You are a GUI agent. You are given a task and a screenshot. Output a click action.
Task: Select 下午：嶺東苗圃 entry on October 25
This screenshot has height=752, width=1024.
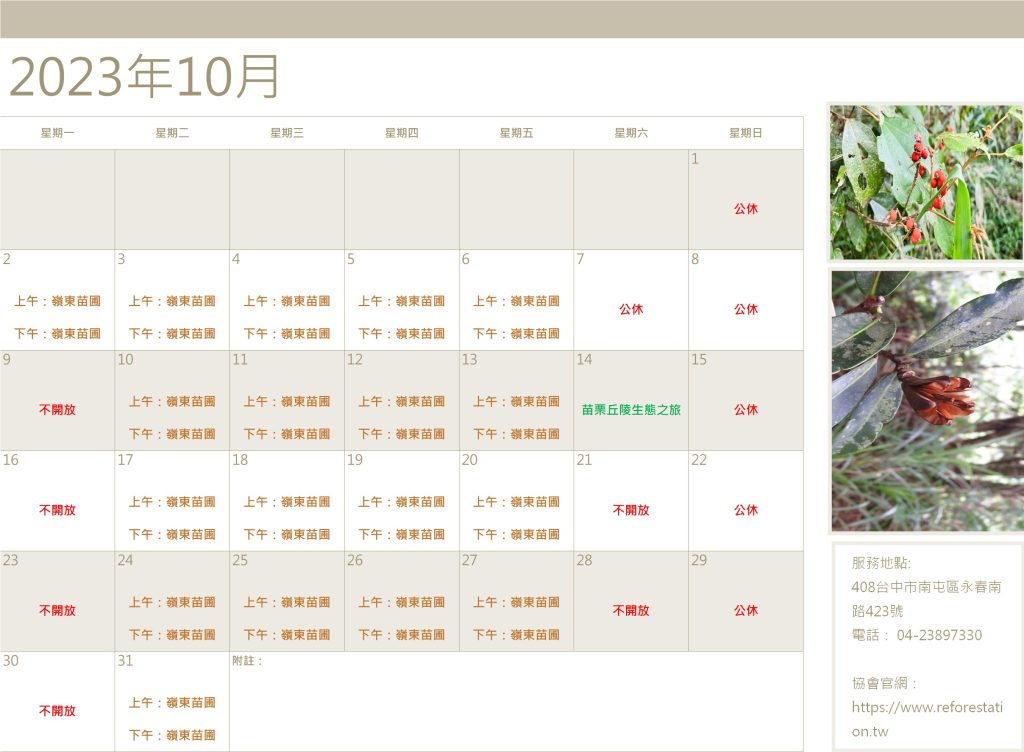[x=287, y=635]
